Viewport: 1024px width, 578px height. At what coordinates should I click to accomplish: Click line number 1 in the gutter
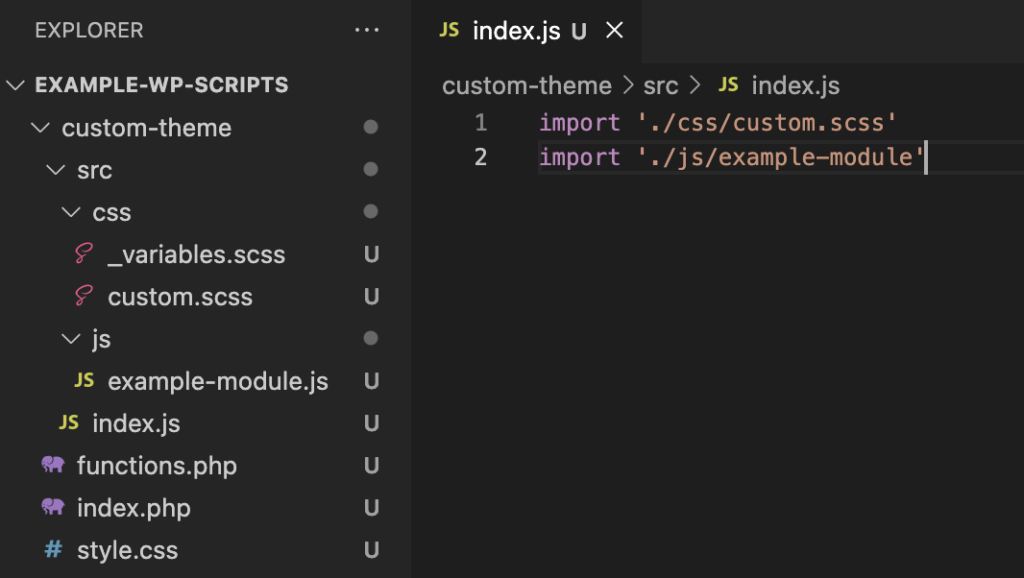point(481,122)
